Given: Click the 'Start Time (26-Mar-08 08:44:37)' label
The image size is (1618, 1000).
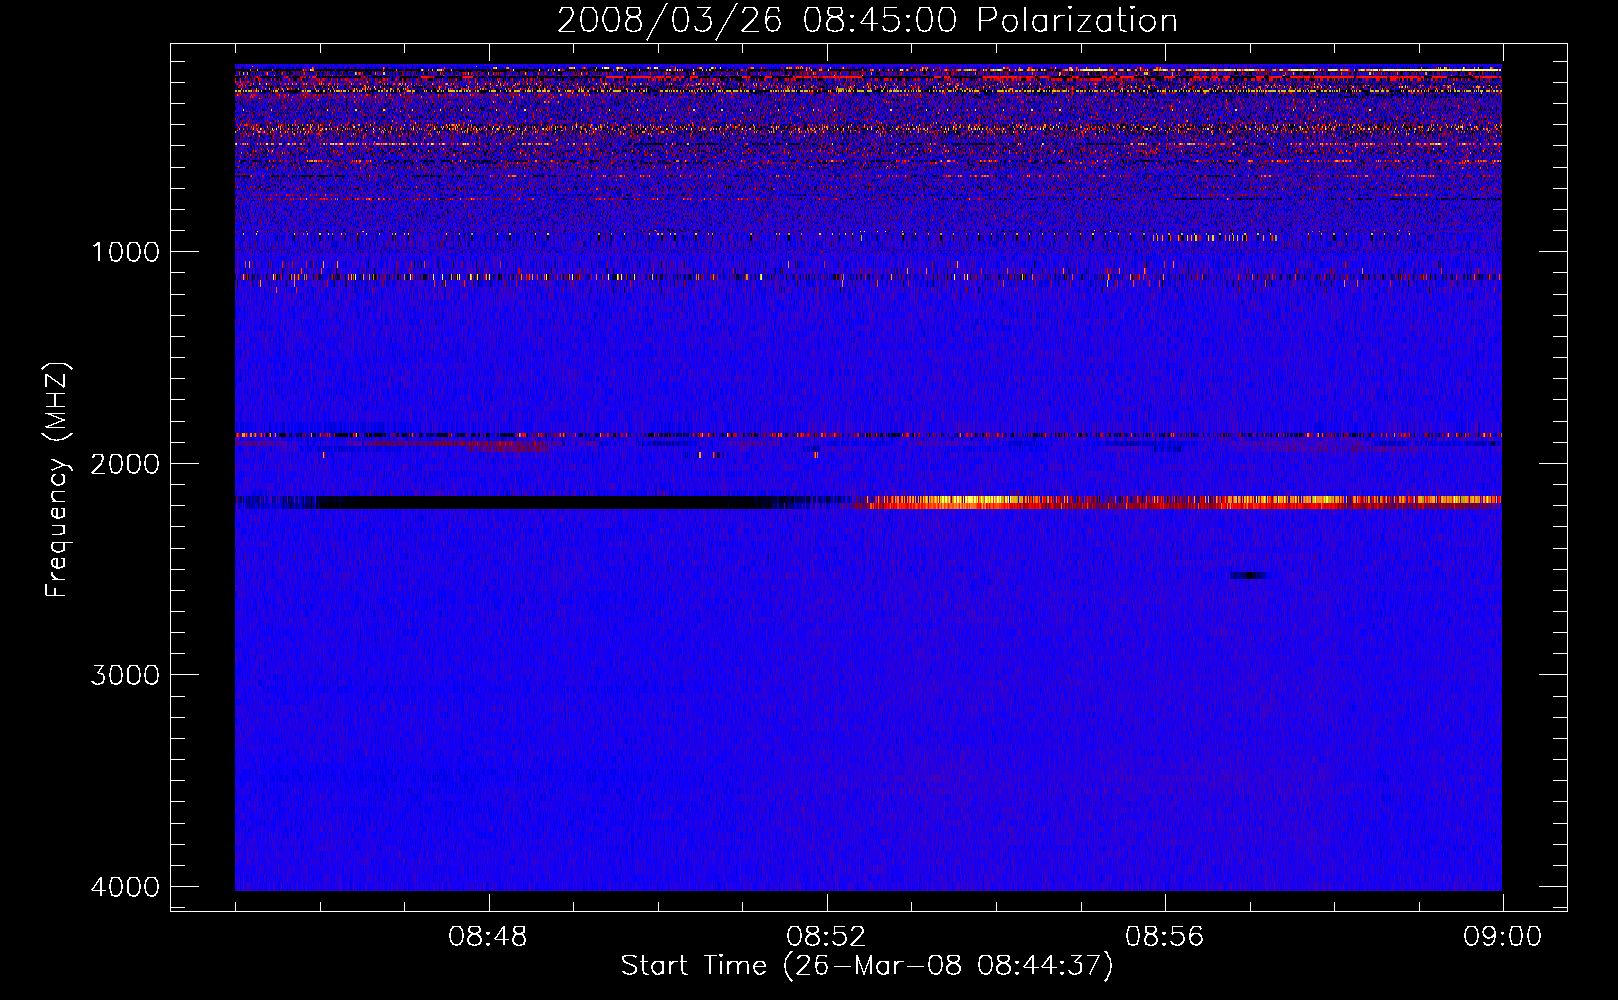Looking at the screenshot, I should [867, 966].
